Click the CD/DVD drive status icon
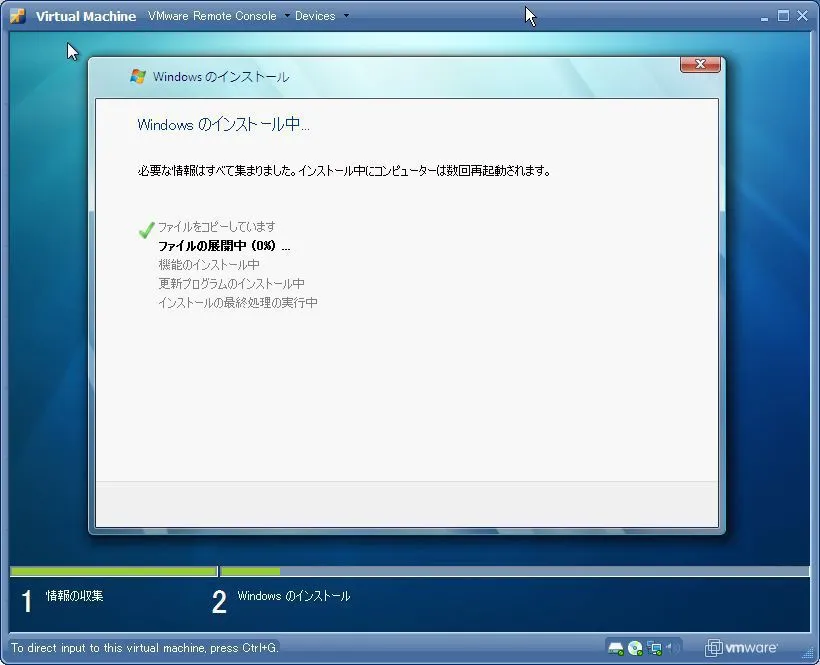Image resolution: width=820 pixels, height=665 pixels. coord(635,648)
